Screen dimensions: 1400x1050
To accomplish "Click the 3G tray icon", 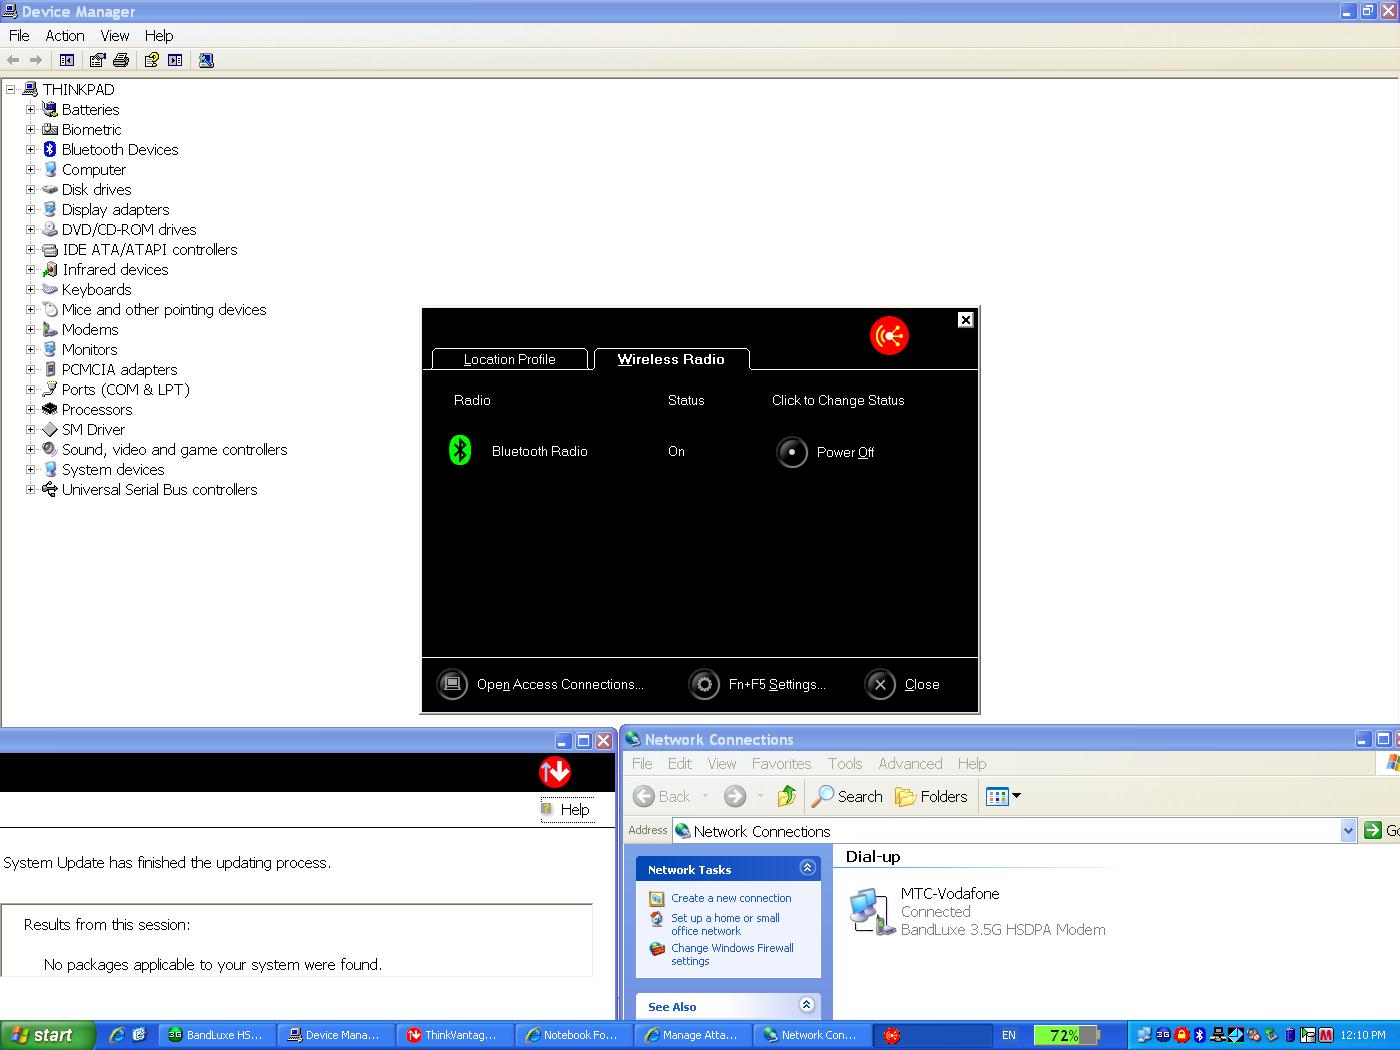I will pyautogui.click(x=1163, y=1035).
